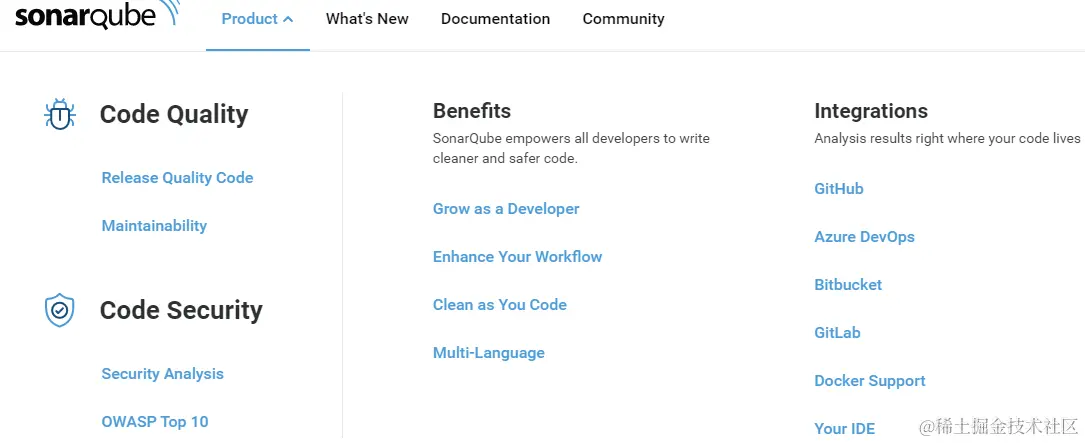Click the Code Security heading
Viewport: 1085px width, 443px height.
pyautogui.click(x=181, y=310)
